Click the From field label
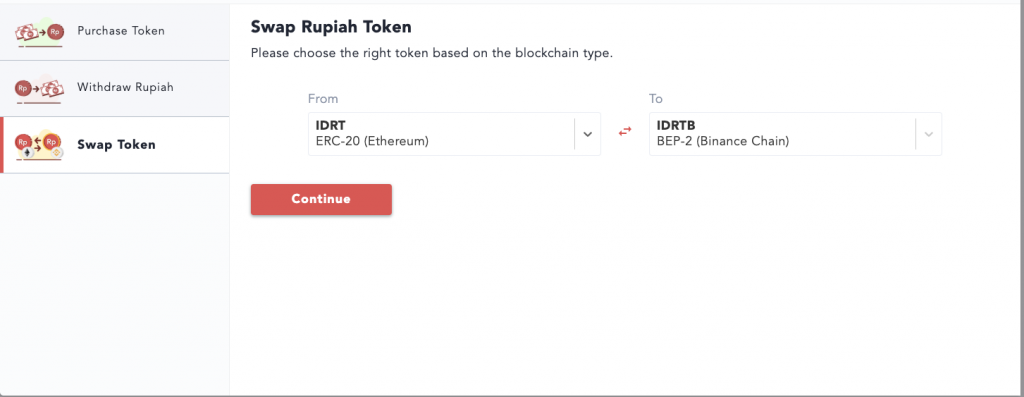Viewport: 1024px width, 397px height. (323, 99)
